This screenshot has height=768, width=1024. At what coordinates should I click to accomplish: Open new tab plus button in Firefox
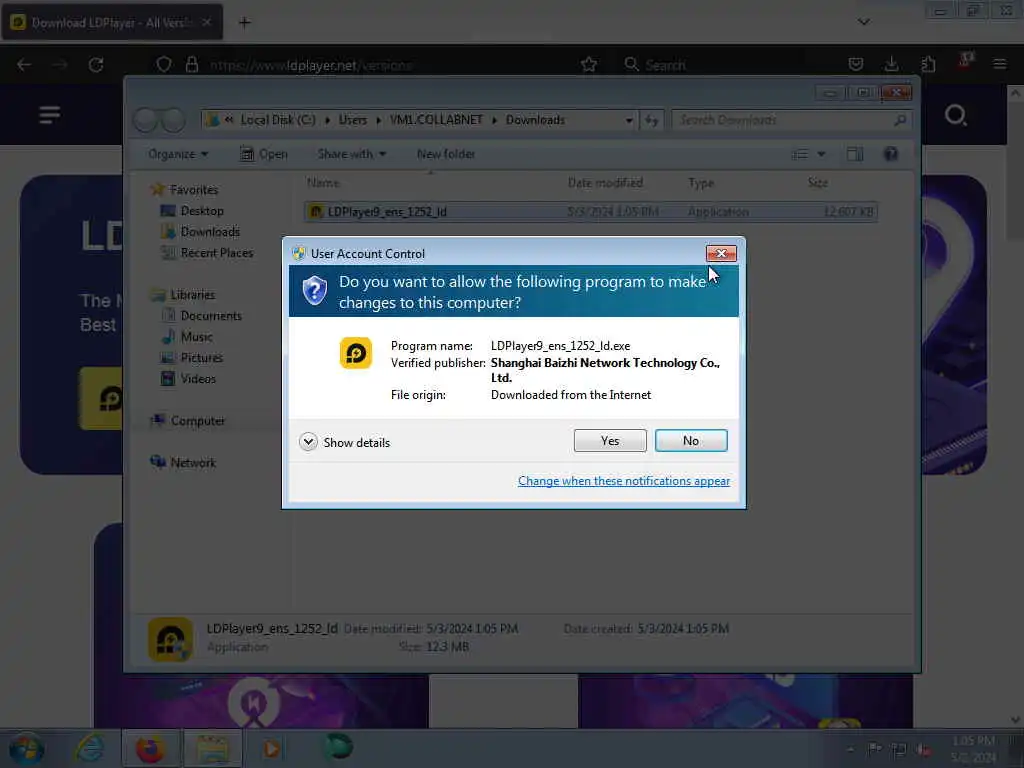(x=244, y=23)
